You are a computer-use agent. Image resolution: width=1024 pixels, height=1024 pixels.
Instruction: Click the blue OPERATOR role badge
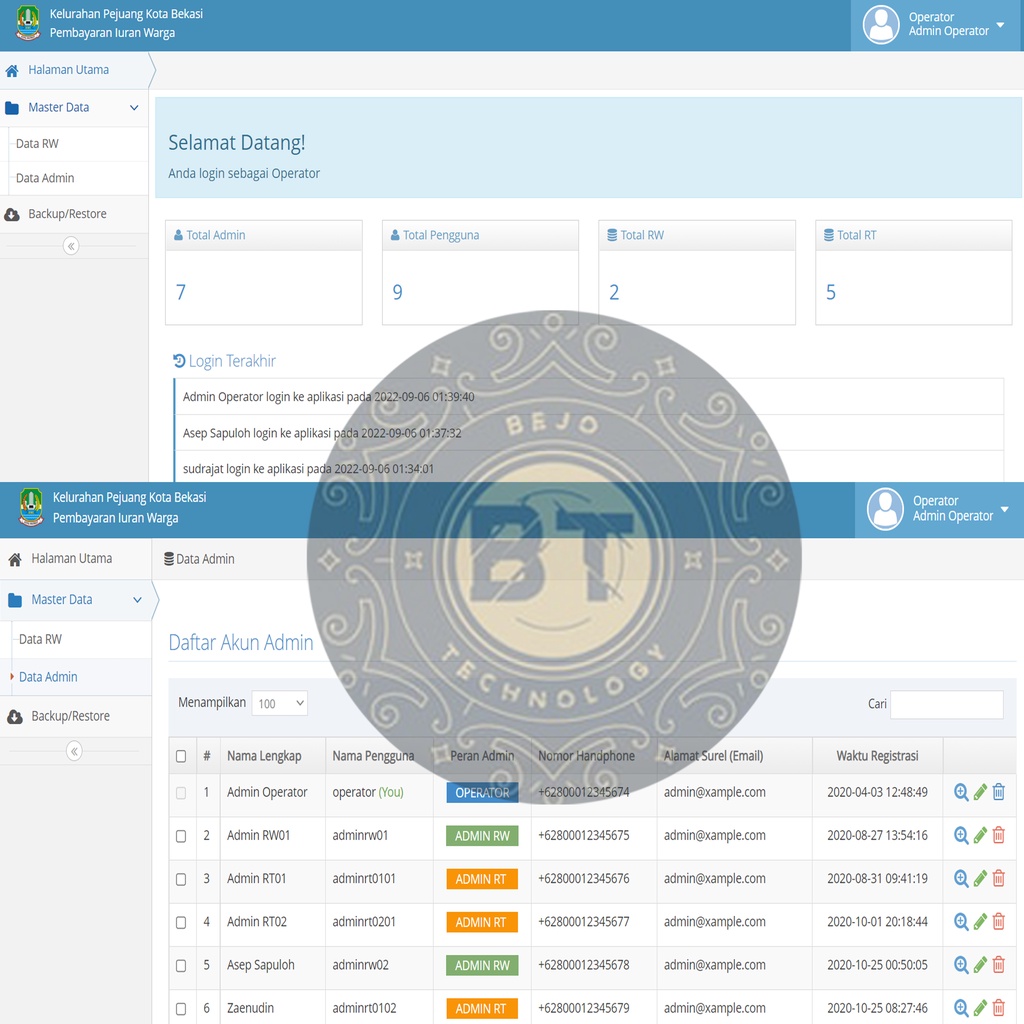[x=482, y=793]
